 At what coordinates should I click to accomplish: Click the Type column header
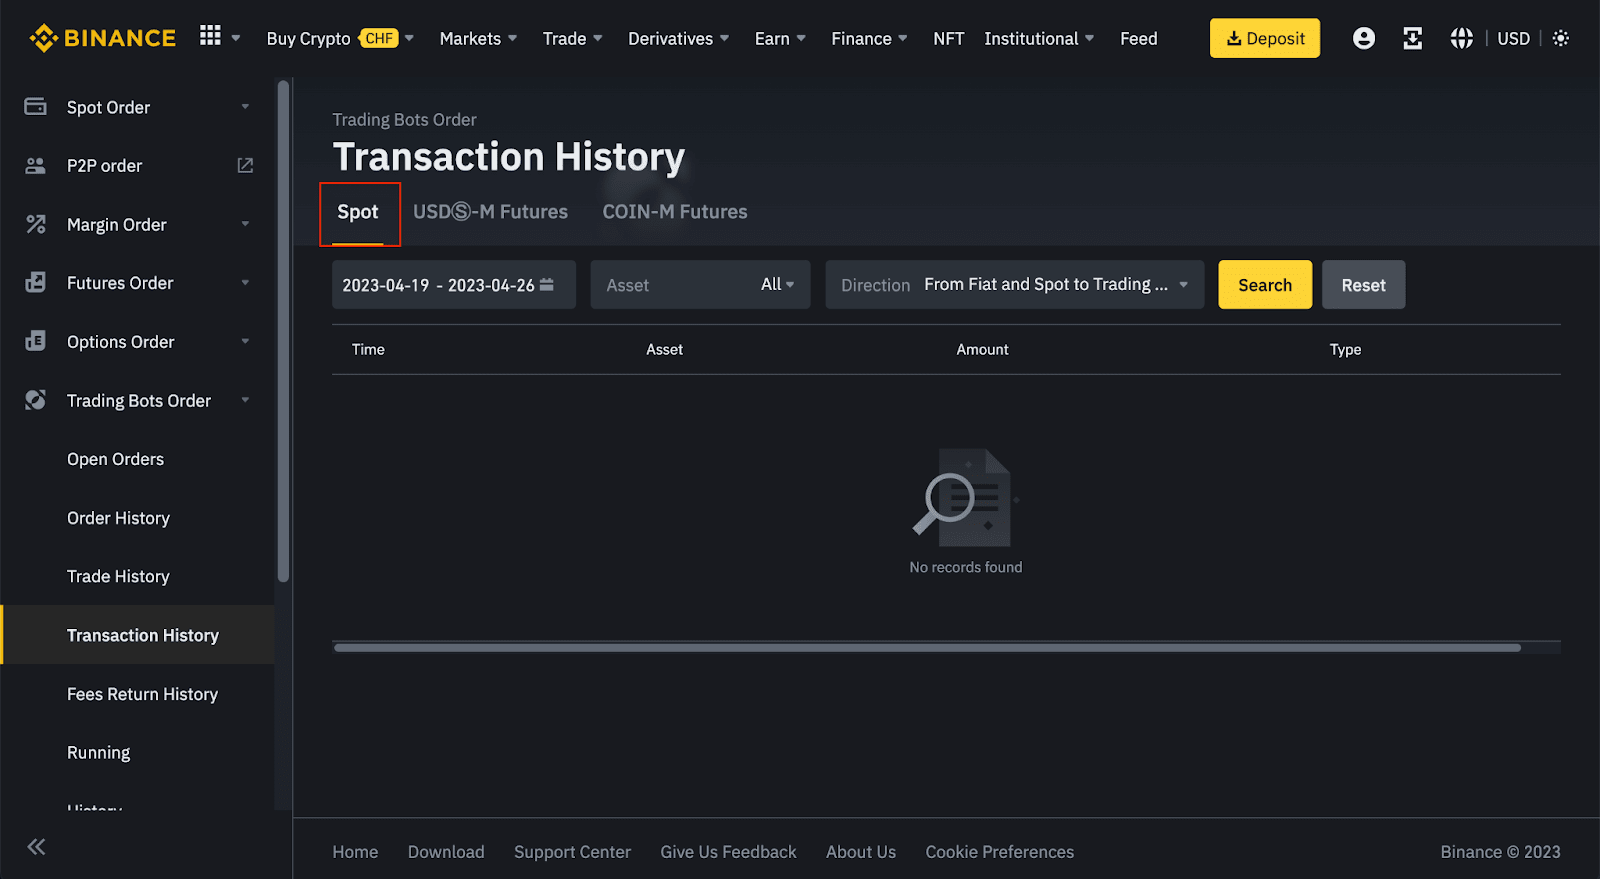(x=1345, y=349)
